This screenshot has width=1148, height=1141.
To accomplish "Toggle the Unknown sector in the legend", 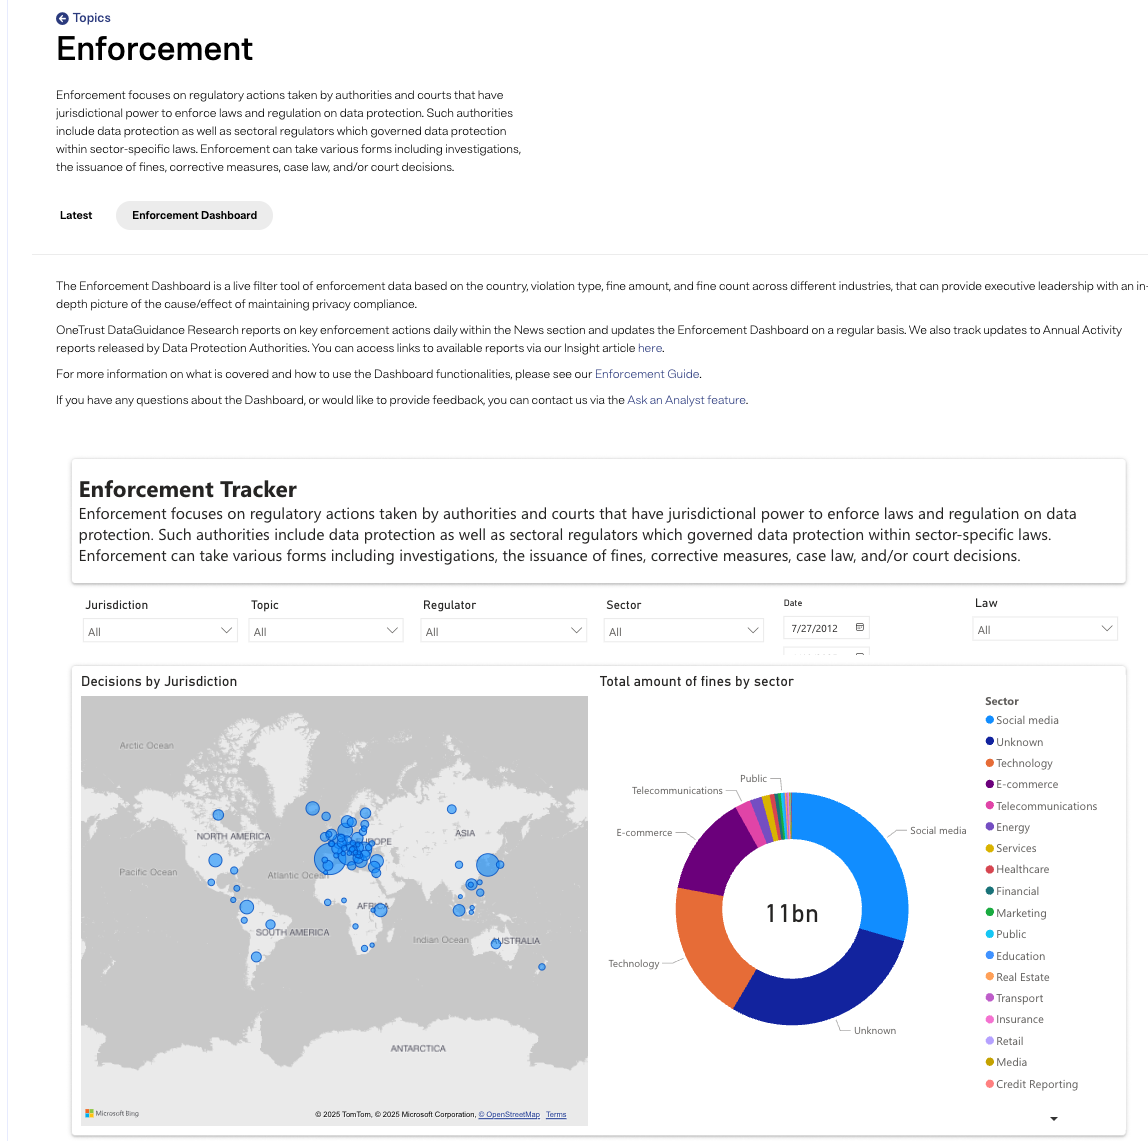I will 1017,742.
